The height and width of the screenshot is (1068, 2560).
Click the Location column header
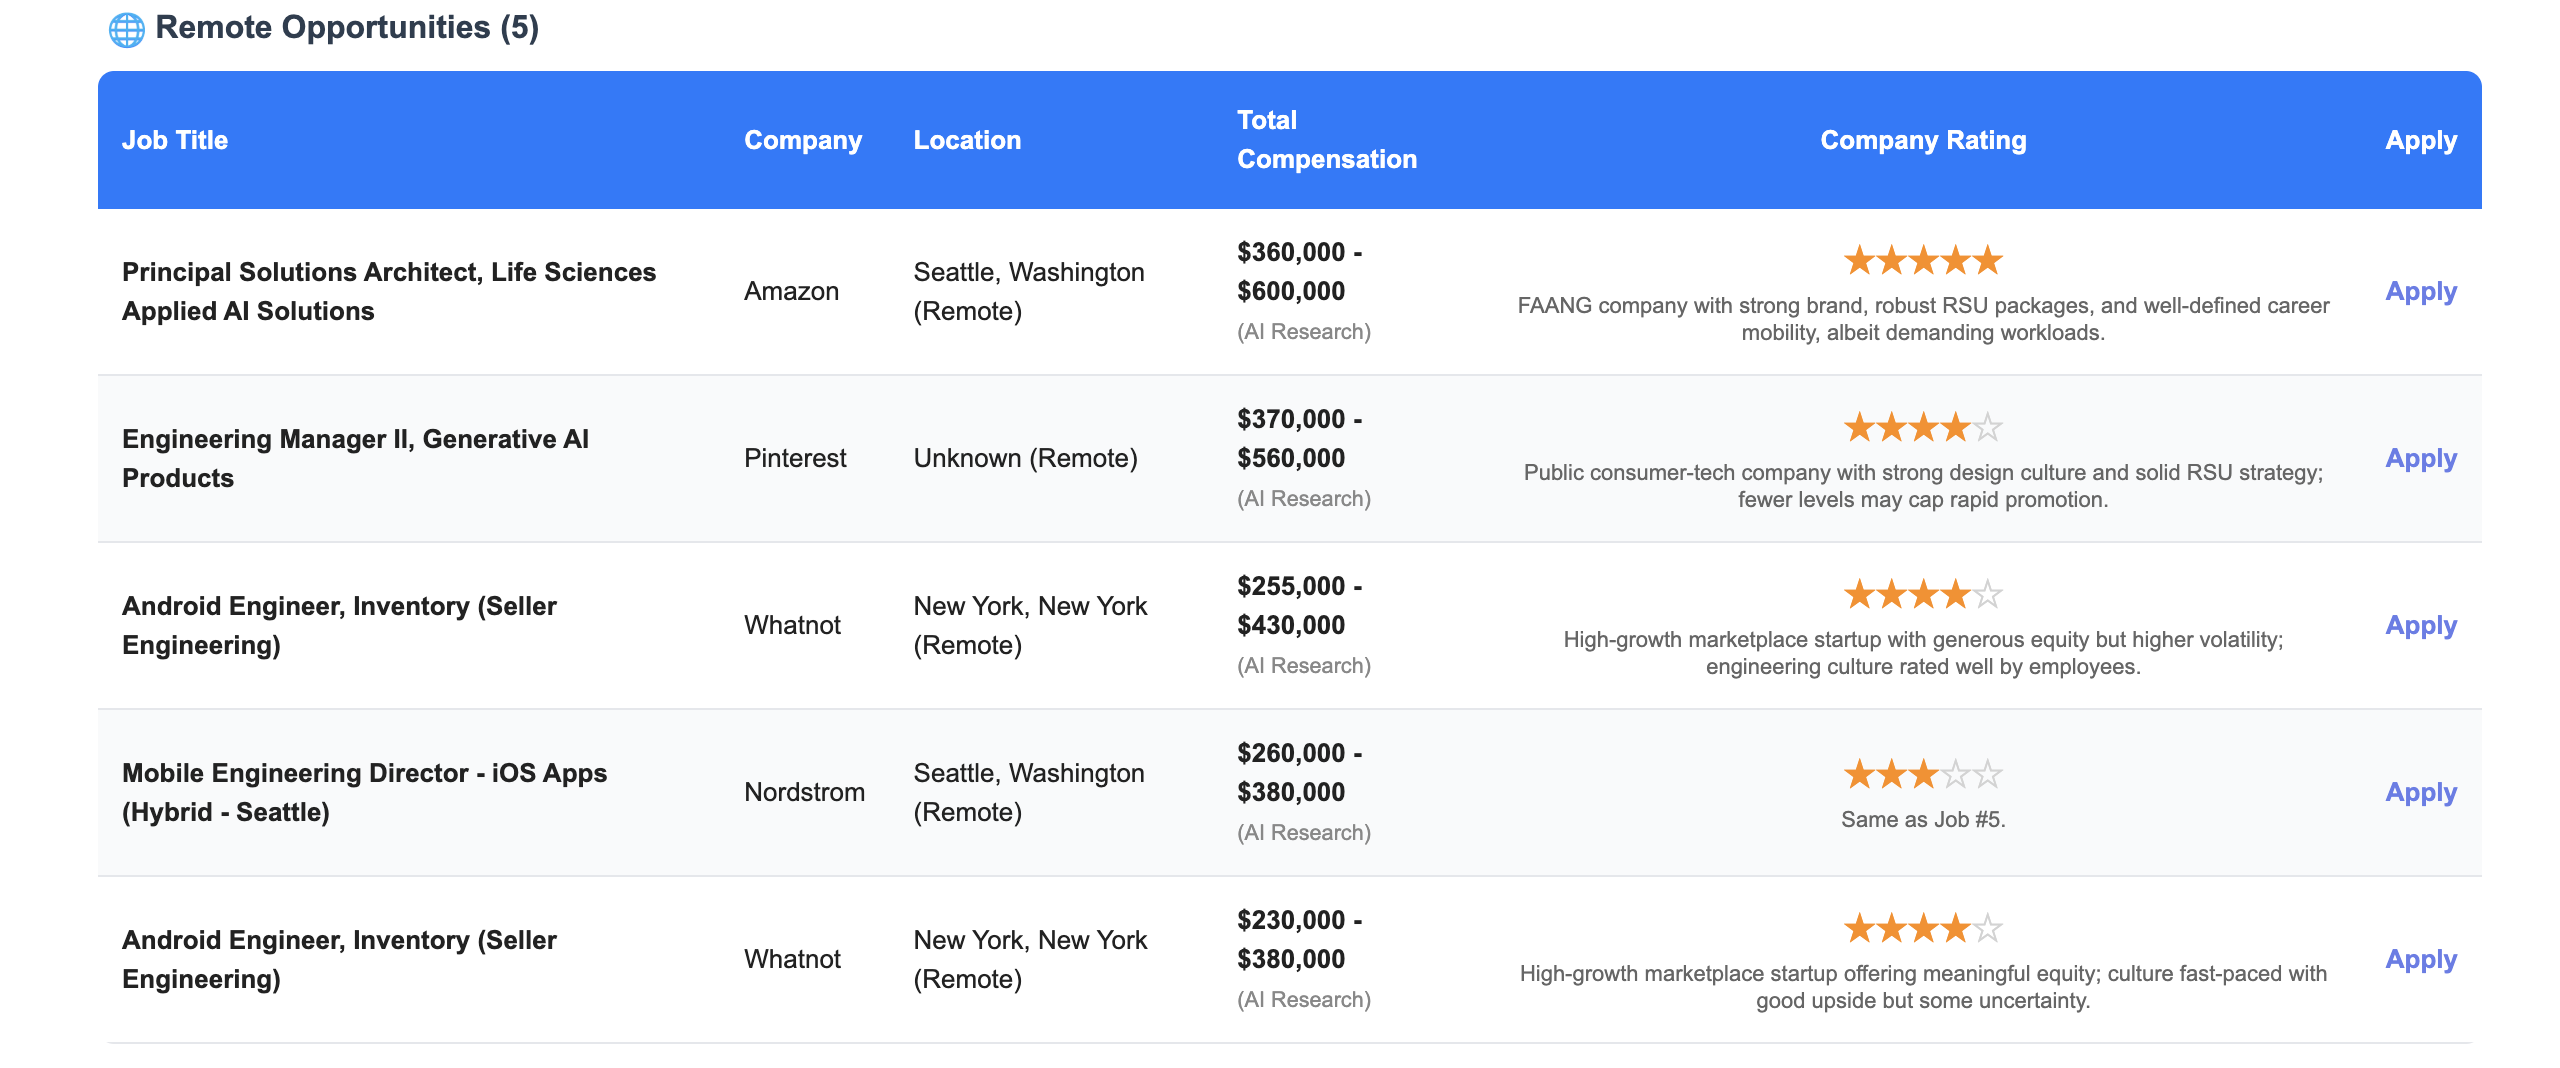[x=967, y=140]
